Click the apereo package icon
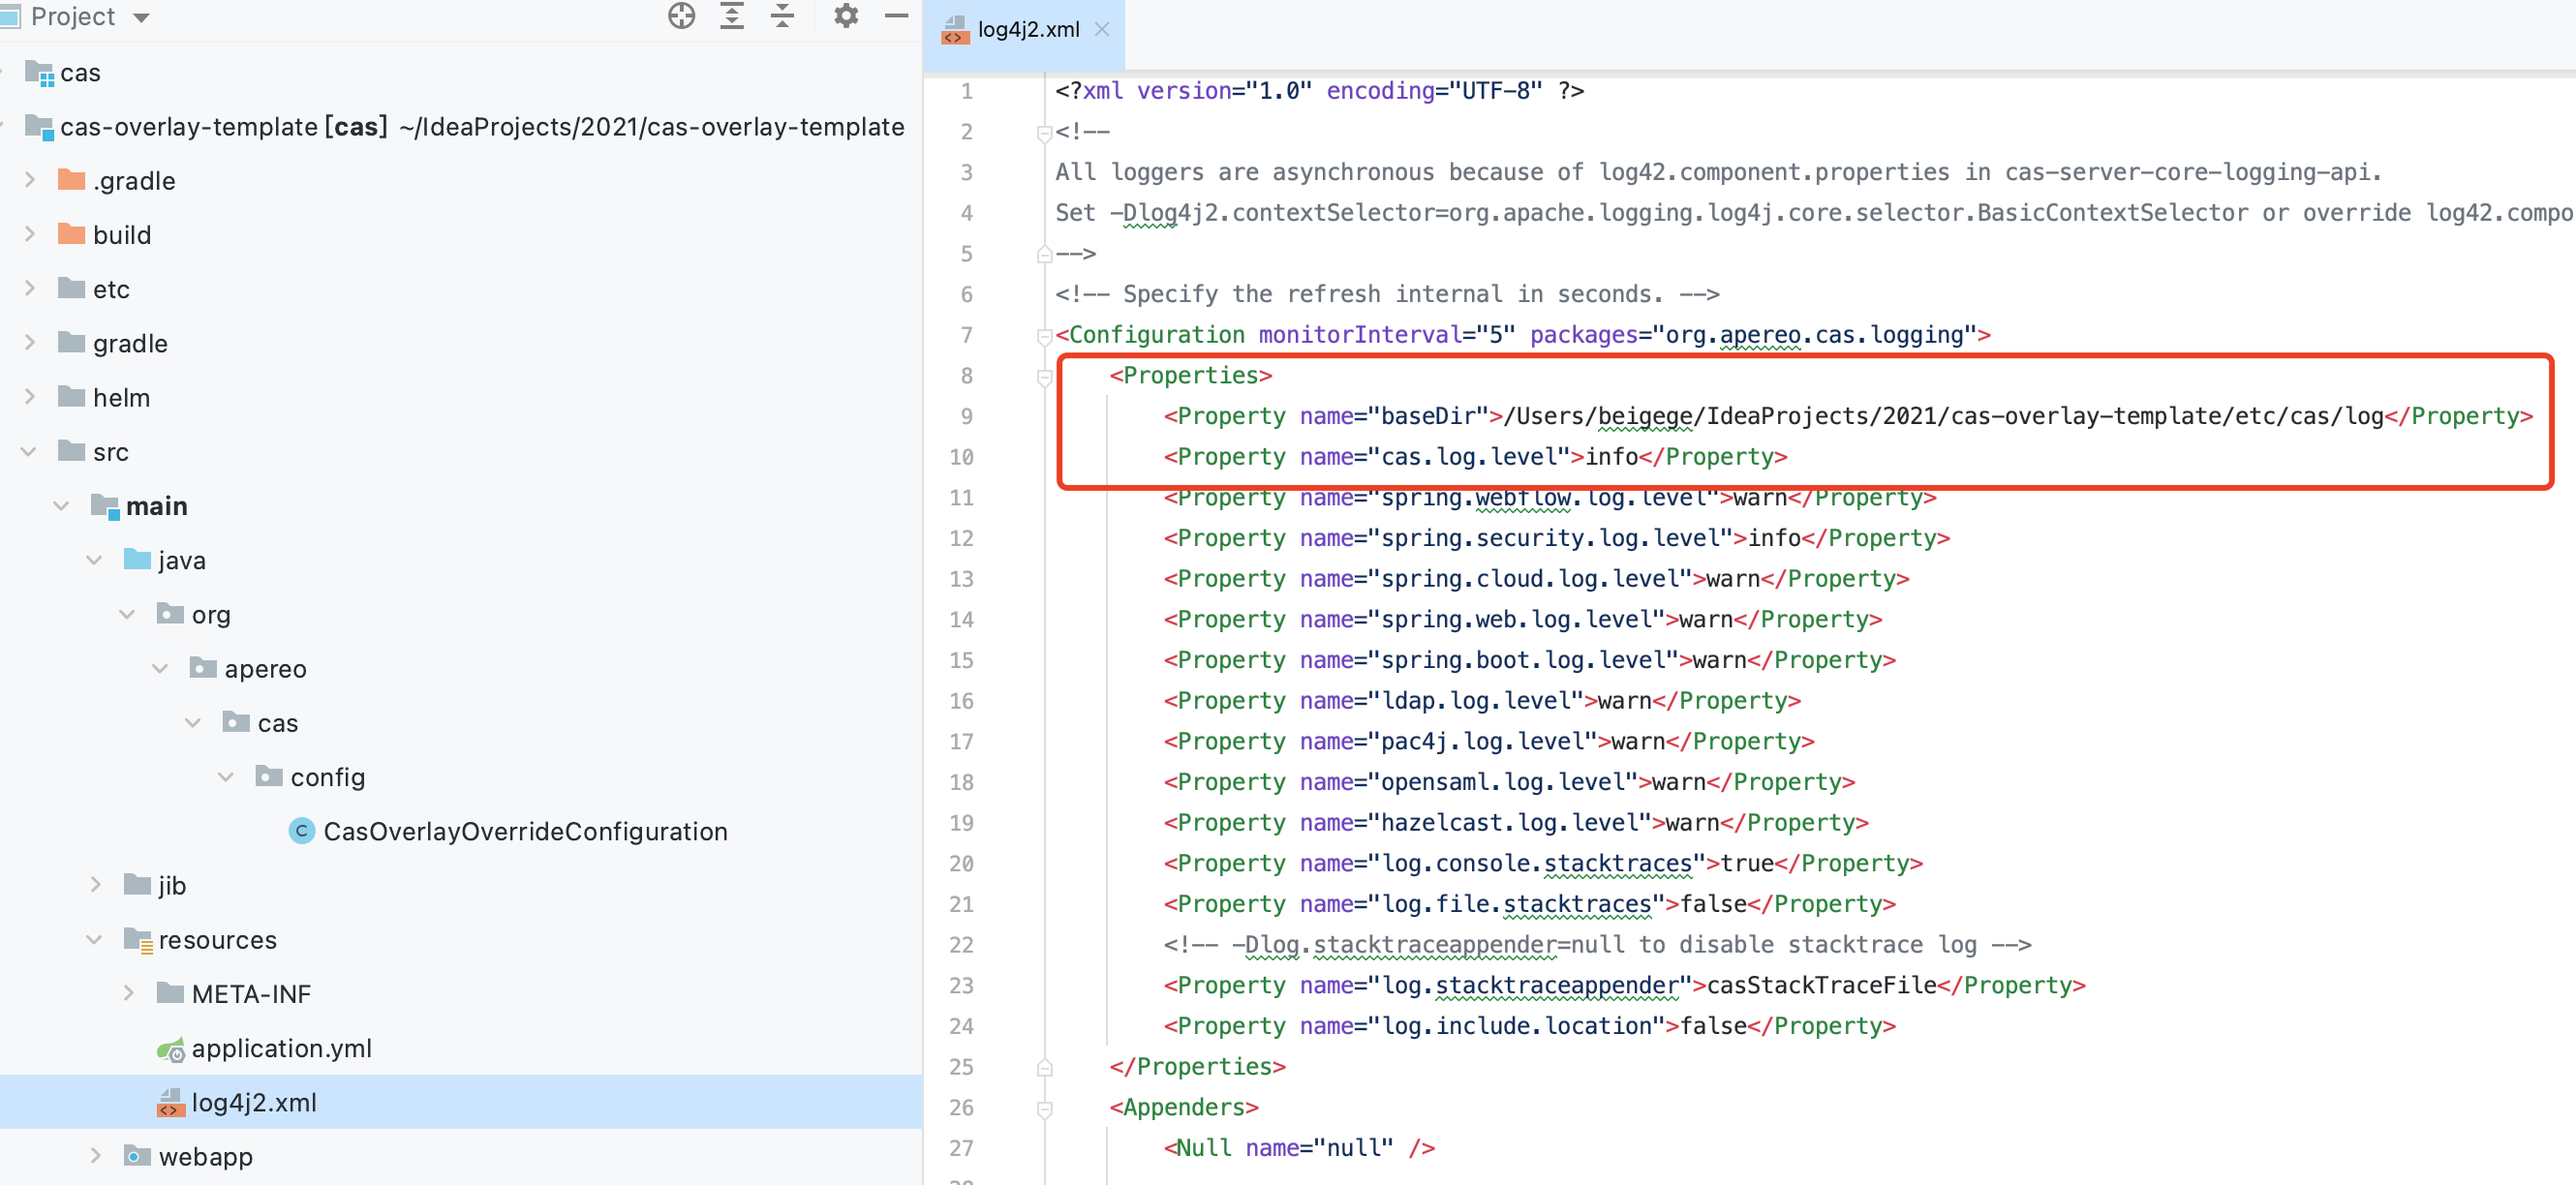Screen dimensions: 2576x1185 click(204, 668)
